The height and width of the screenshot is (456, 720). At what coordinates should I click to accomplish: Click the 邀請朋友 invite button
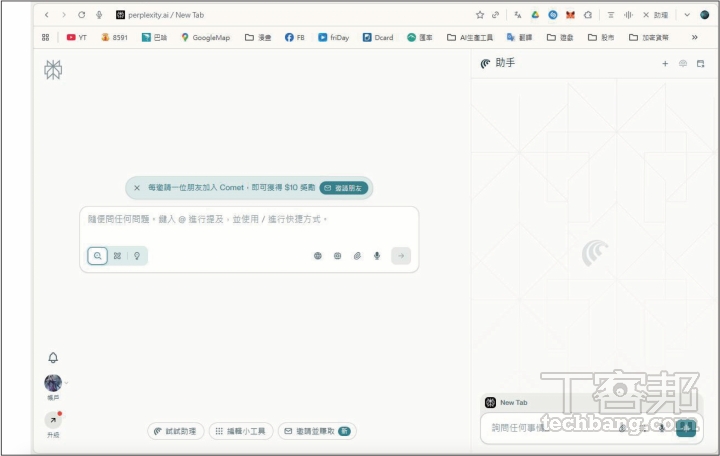tap(343, 188)
